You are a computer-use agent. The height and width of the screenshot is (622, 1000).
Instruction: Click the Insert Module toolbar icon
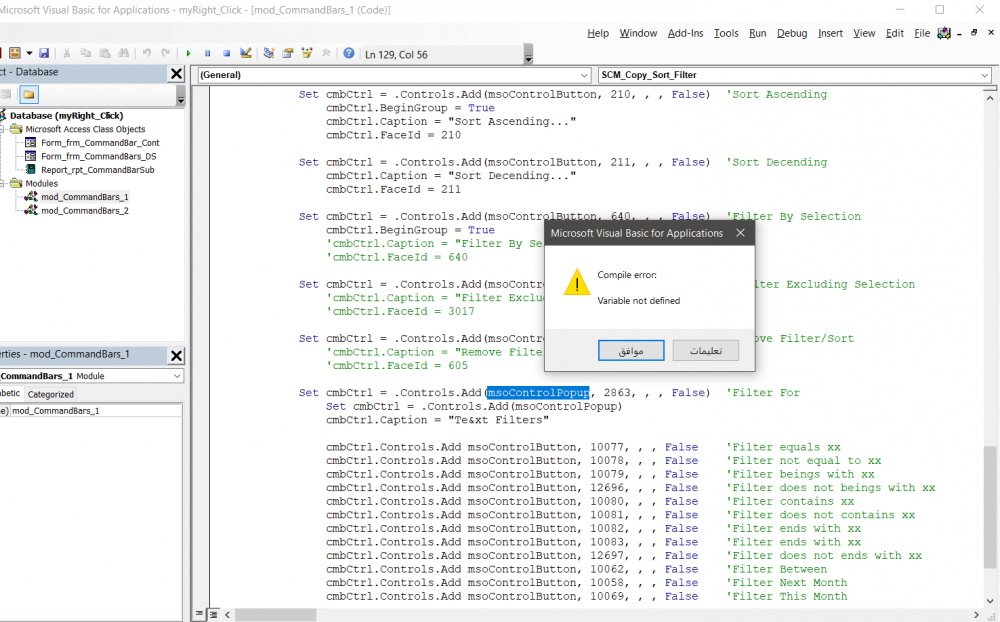[15, 54]
